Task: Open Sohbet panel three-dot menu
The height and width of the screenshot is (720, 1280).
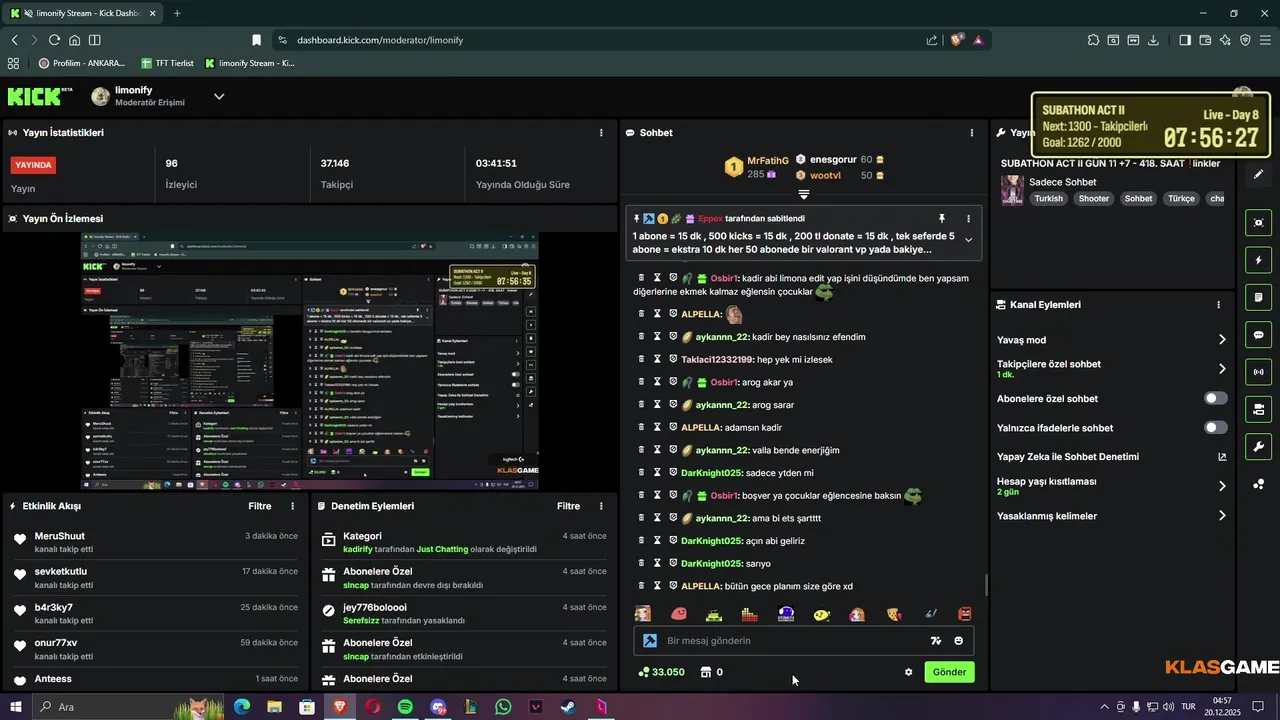Action: 972,132
